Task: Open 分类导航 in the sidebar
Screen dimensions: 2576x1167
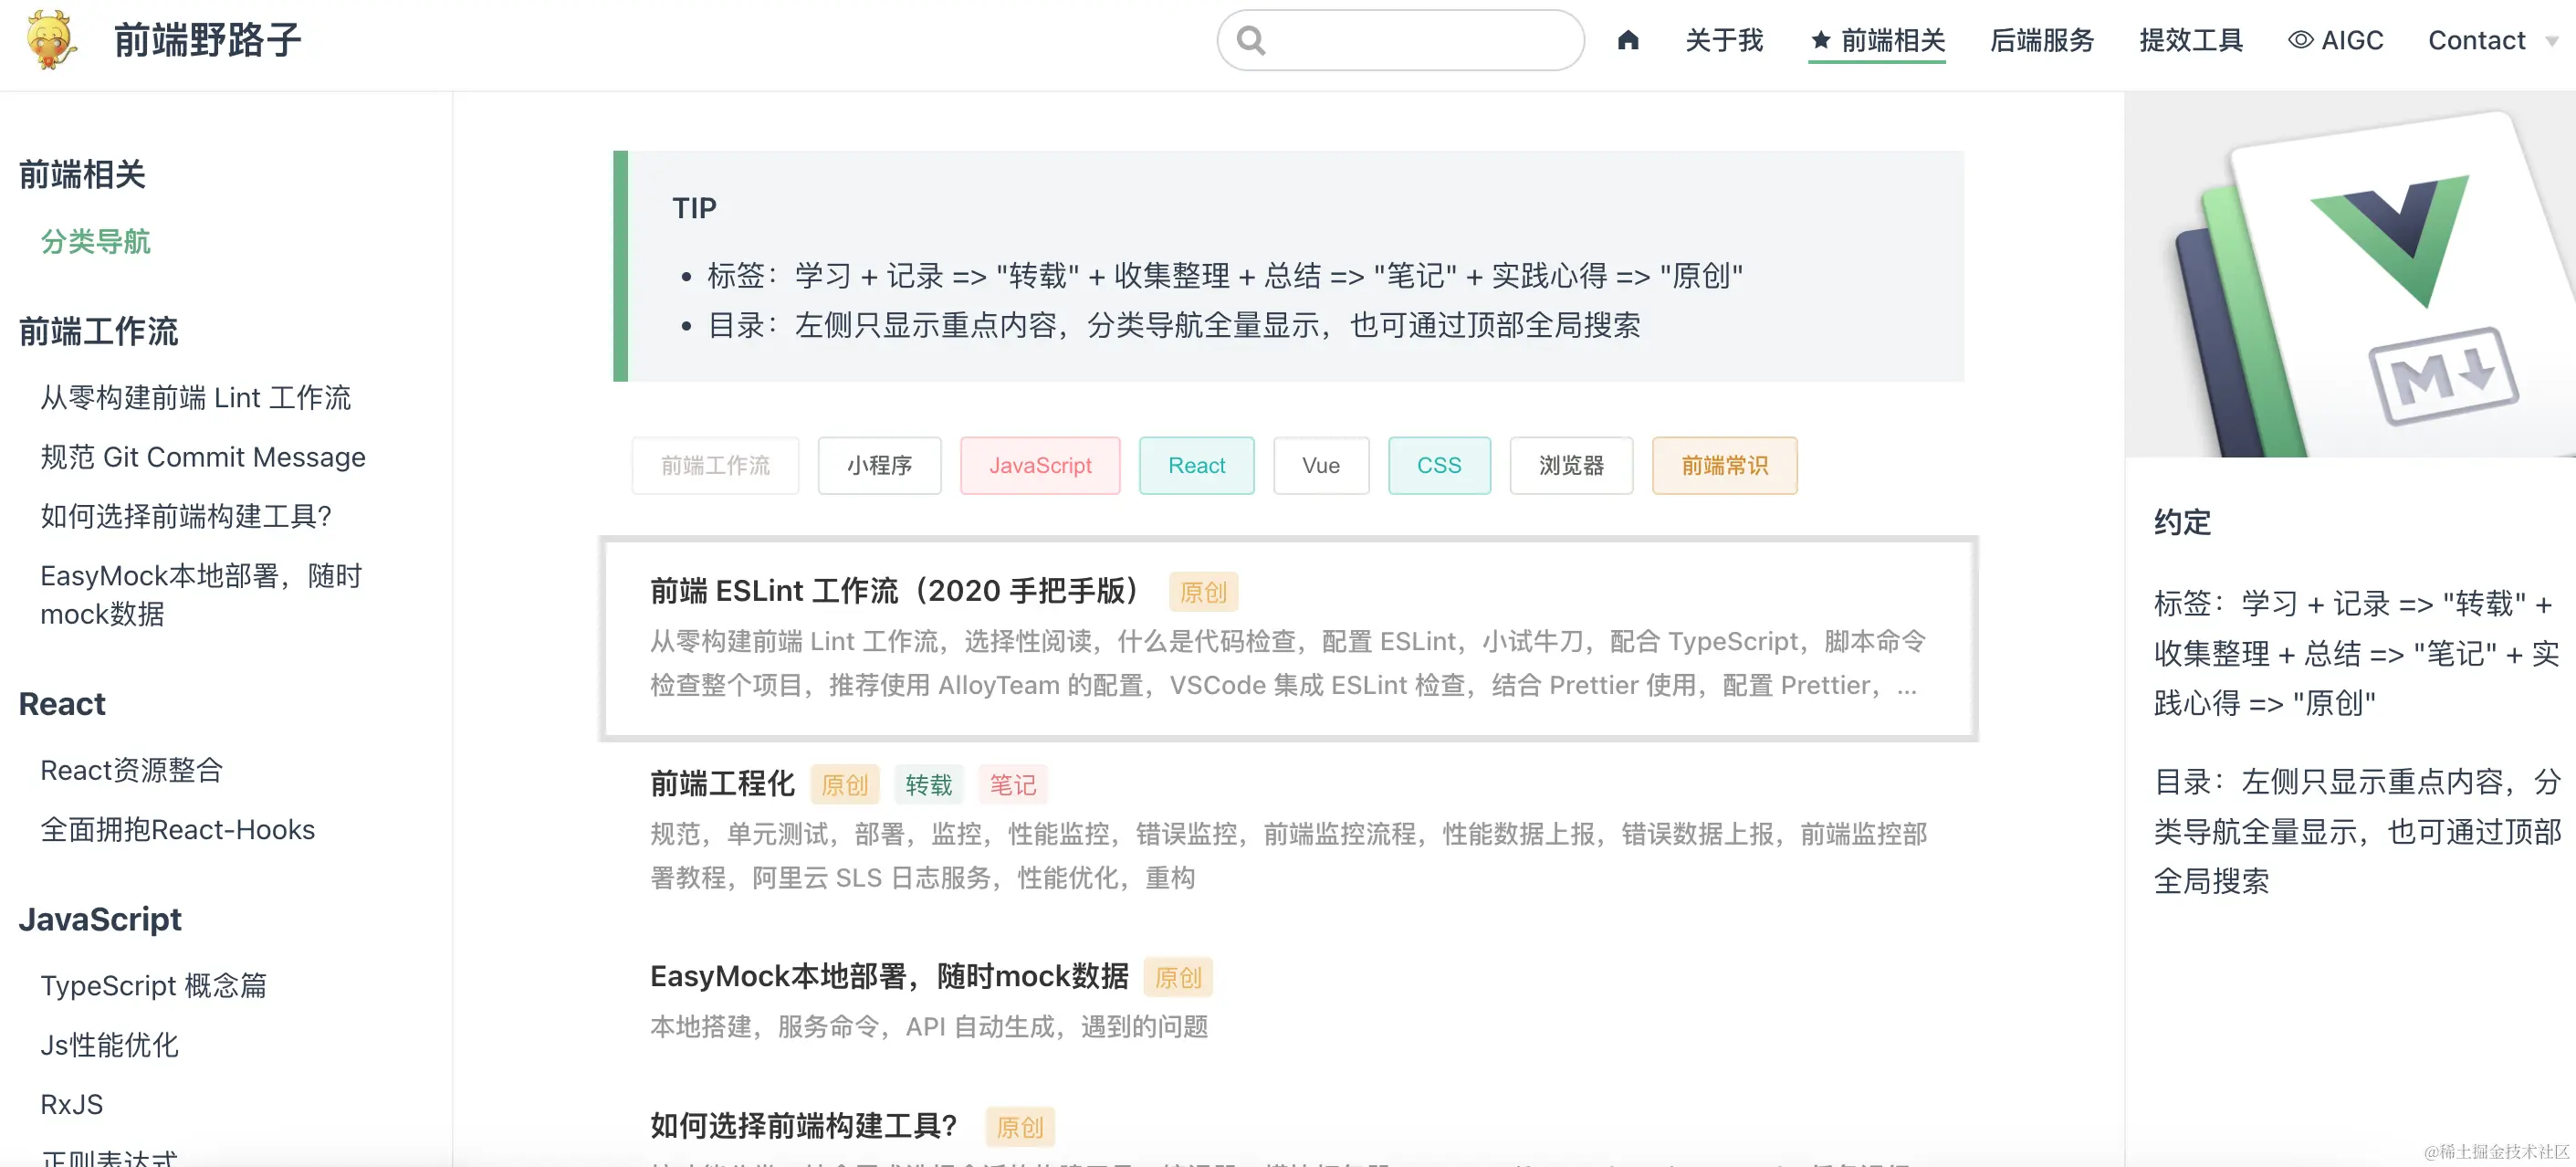Action: click(x=95, y=241)
